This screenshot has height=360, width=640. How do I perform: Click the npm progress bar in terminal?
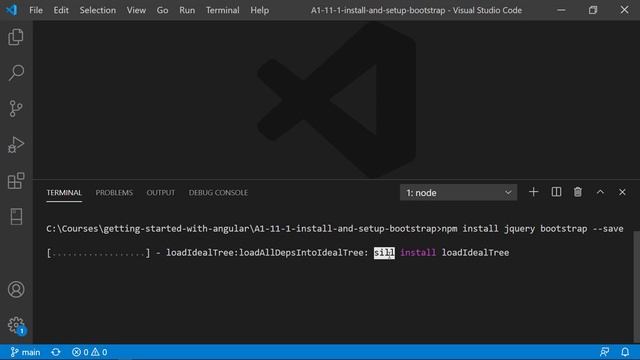(98, 253)
